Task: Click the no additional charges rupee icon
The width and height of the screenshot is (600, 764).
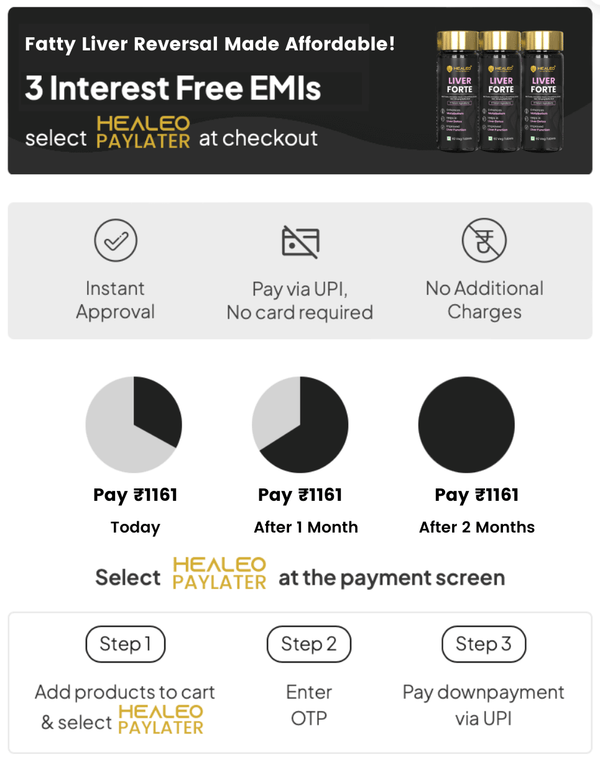Action: [484, 241]
